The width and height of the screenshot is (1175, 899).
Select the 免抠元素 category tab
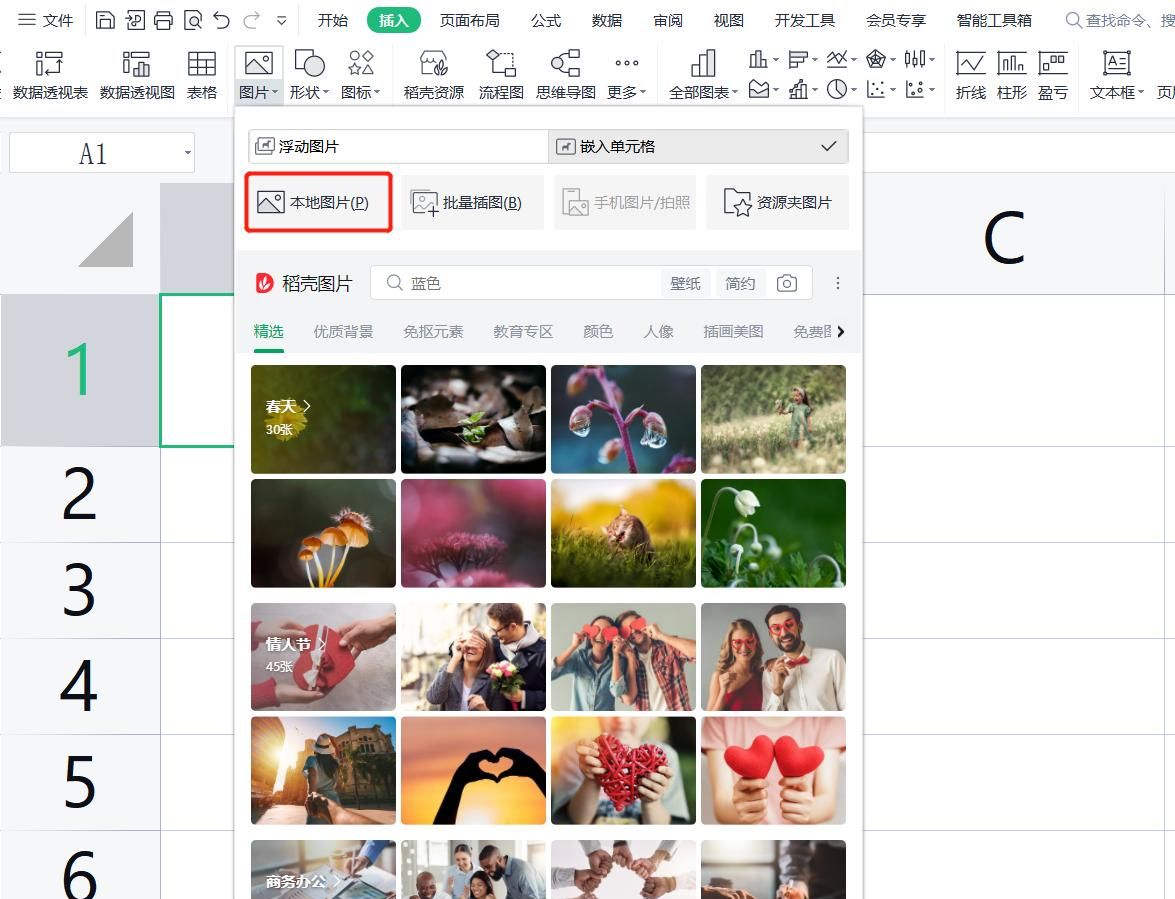pos(433,331)
